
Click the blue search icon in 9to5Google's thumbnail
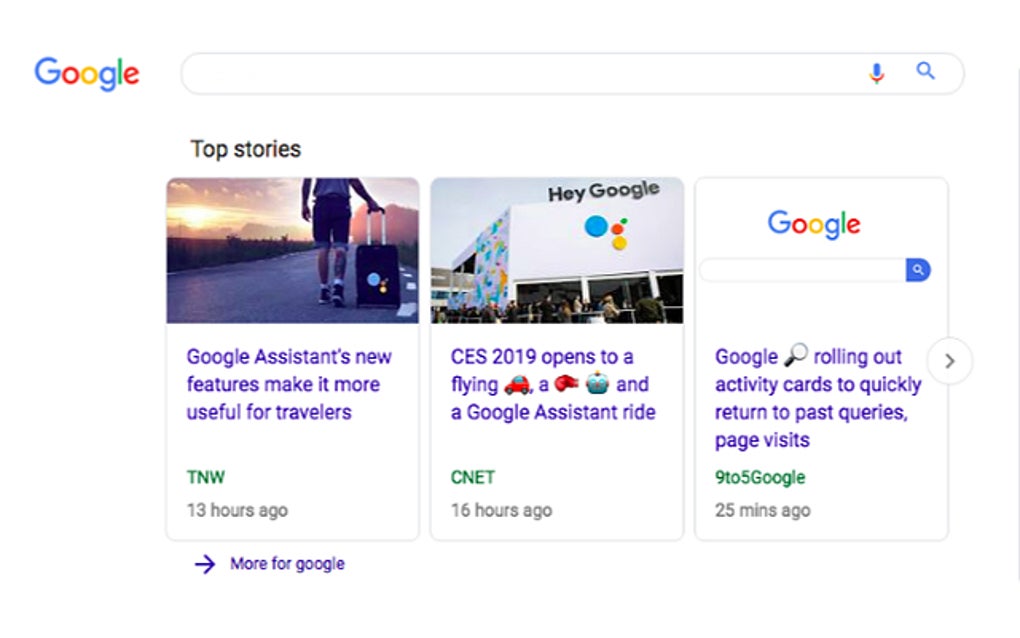coord(918,270)
